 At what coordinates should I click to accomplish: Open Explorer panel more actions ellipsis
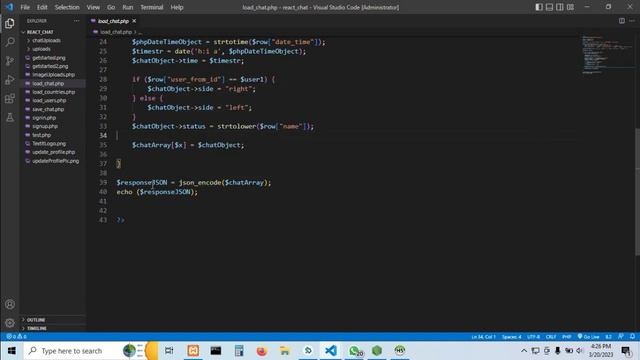point(76,21)
